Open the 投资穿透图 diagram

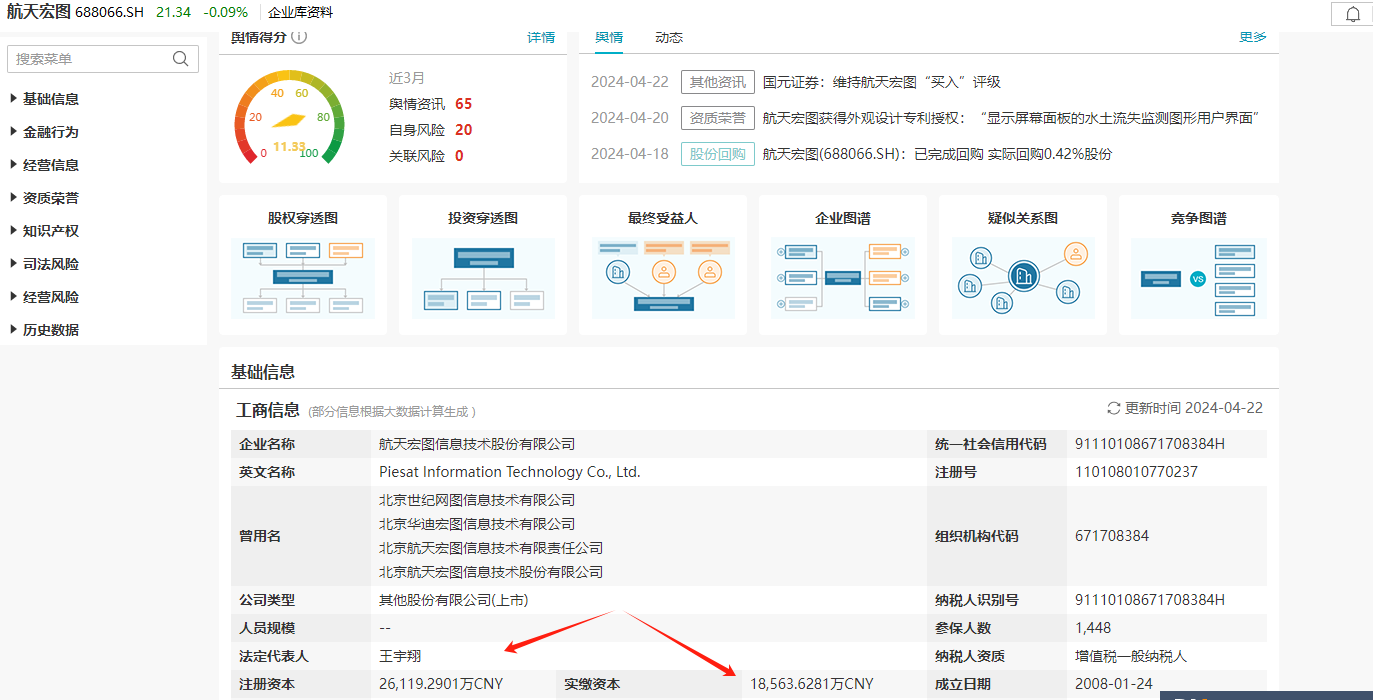[x=482, y=265]
